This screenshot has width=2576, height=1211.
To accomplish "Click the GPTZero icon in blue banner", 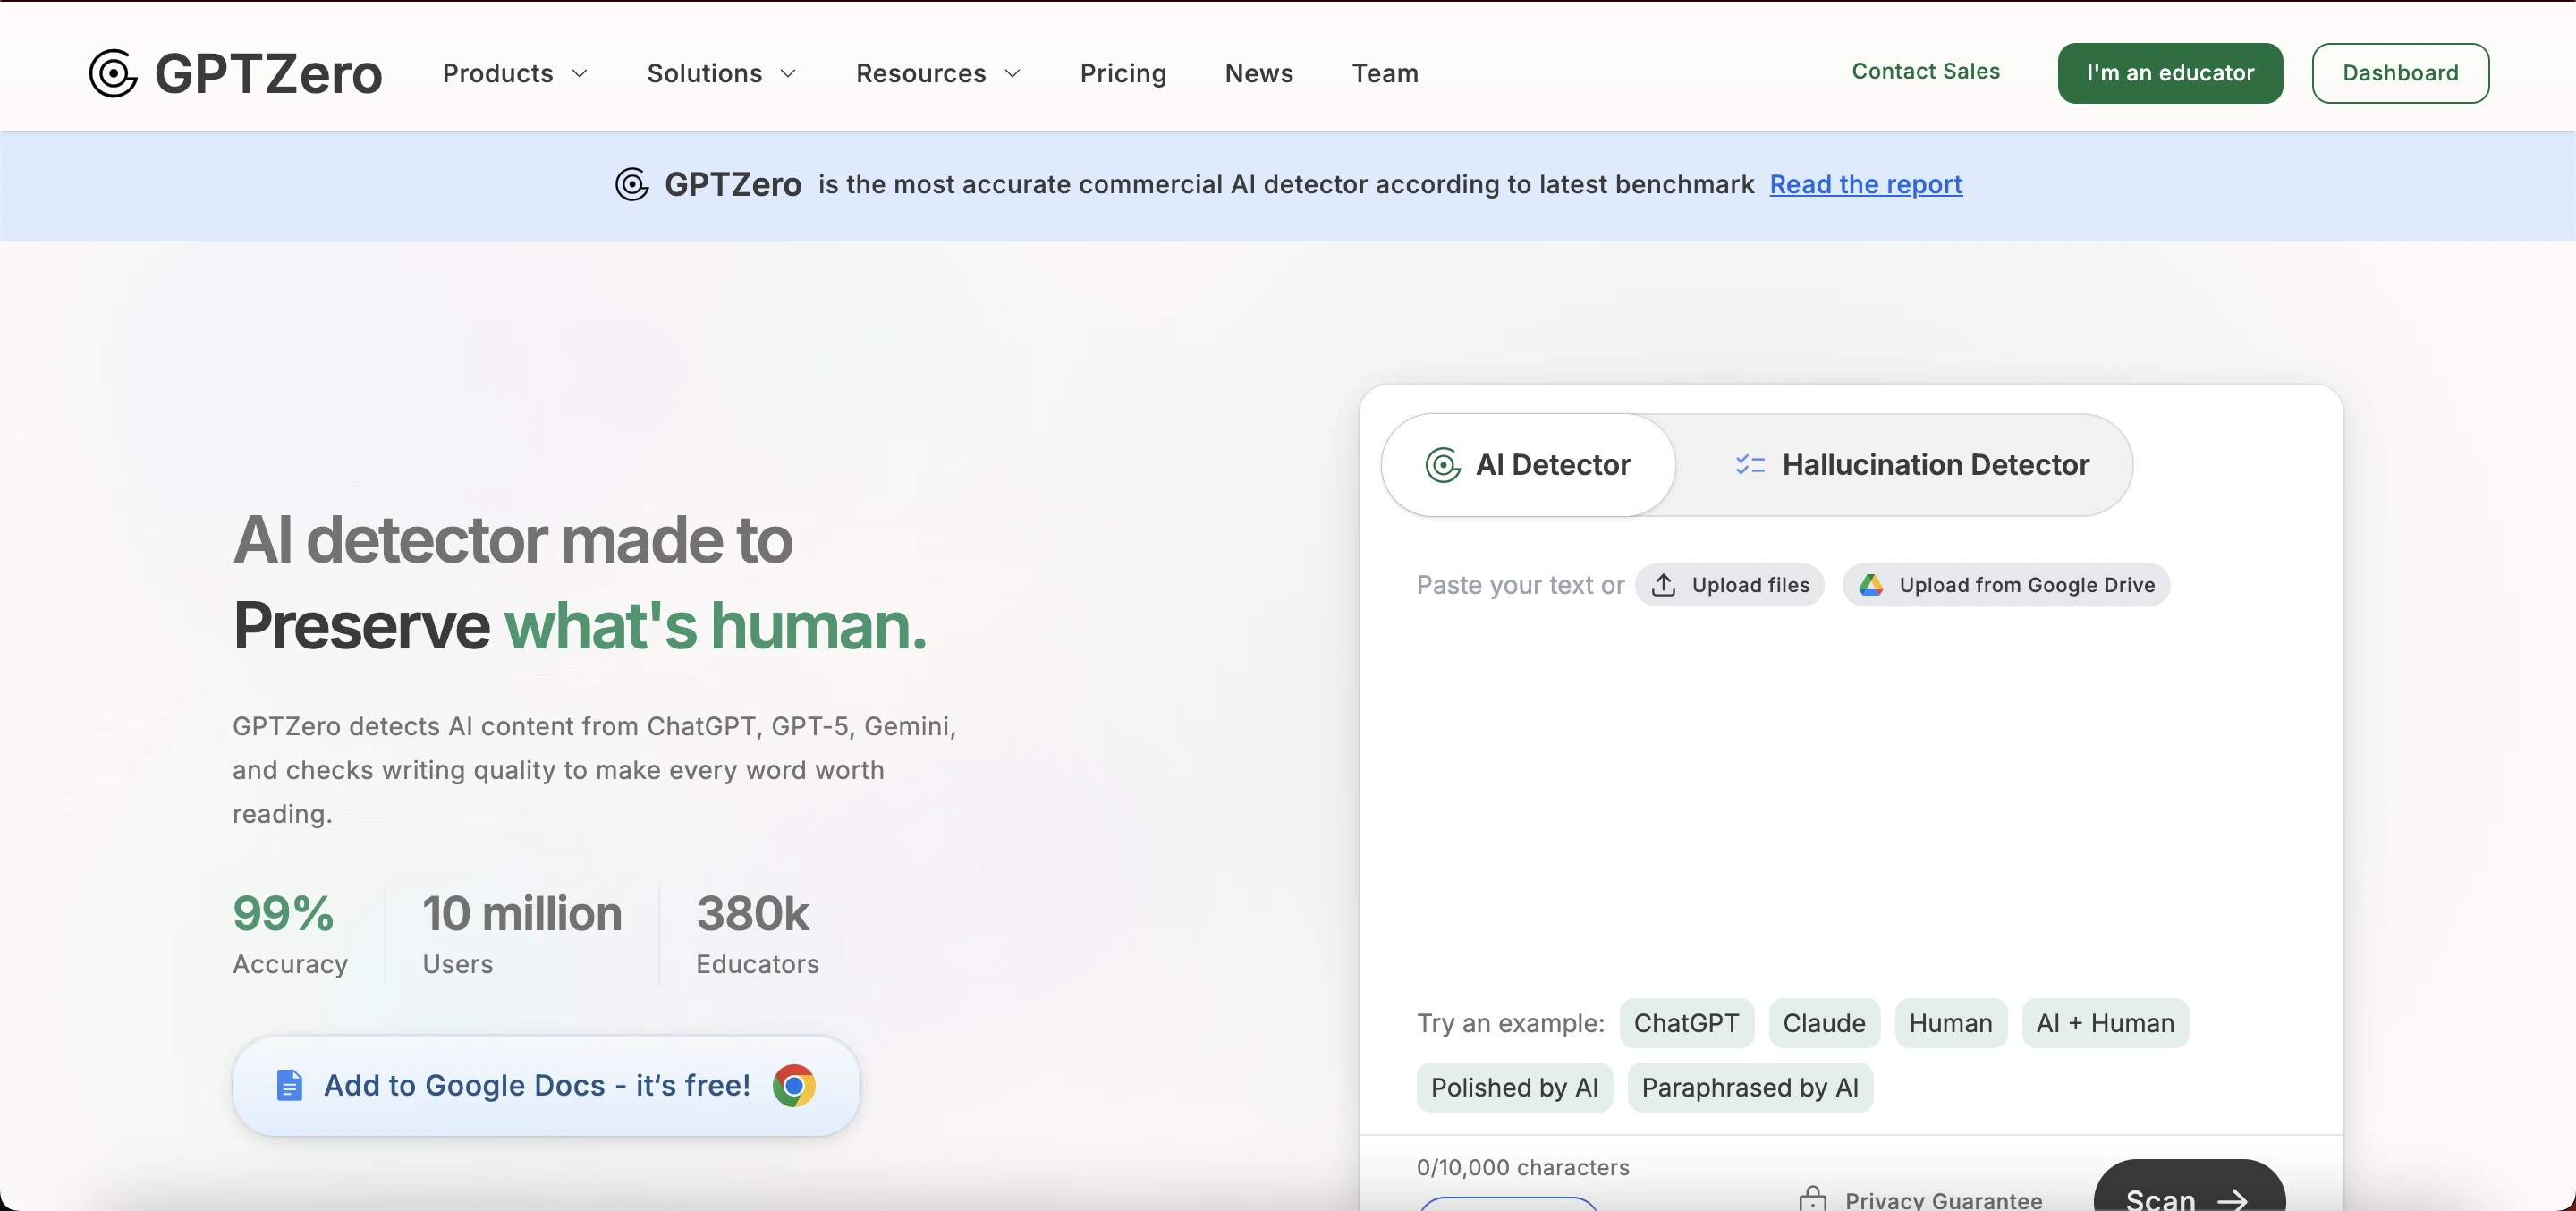I will (631, 184).
